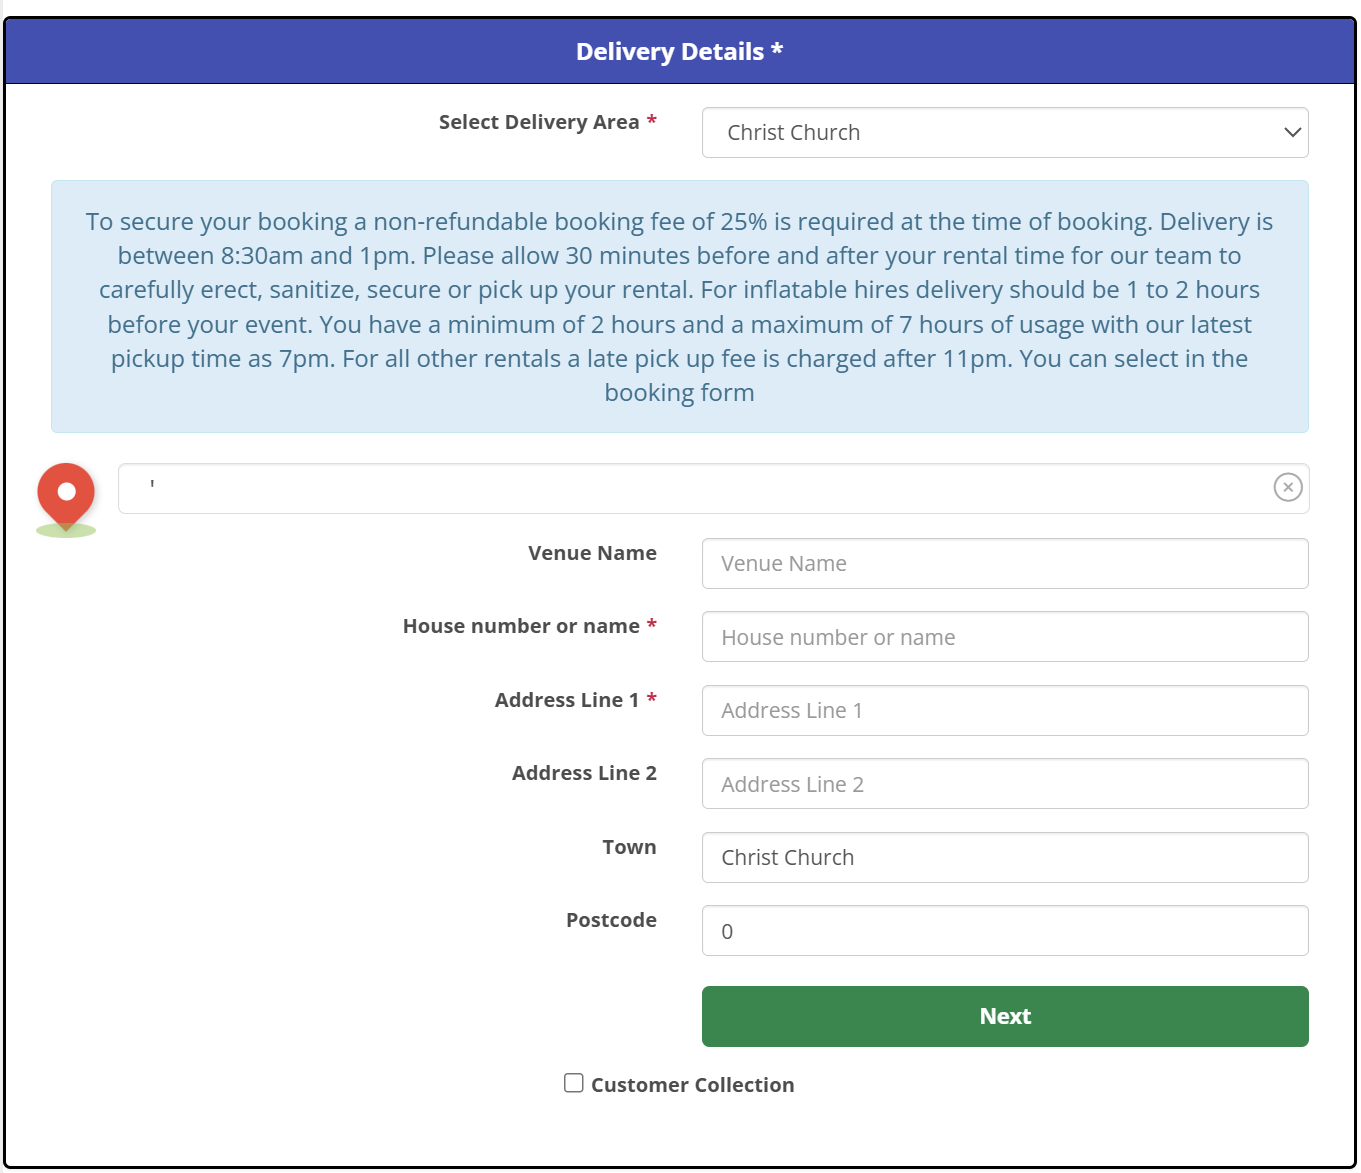The image size is (1361, 1173).
Task: Click the House number or name label
Action: [521, 626]
